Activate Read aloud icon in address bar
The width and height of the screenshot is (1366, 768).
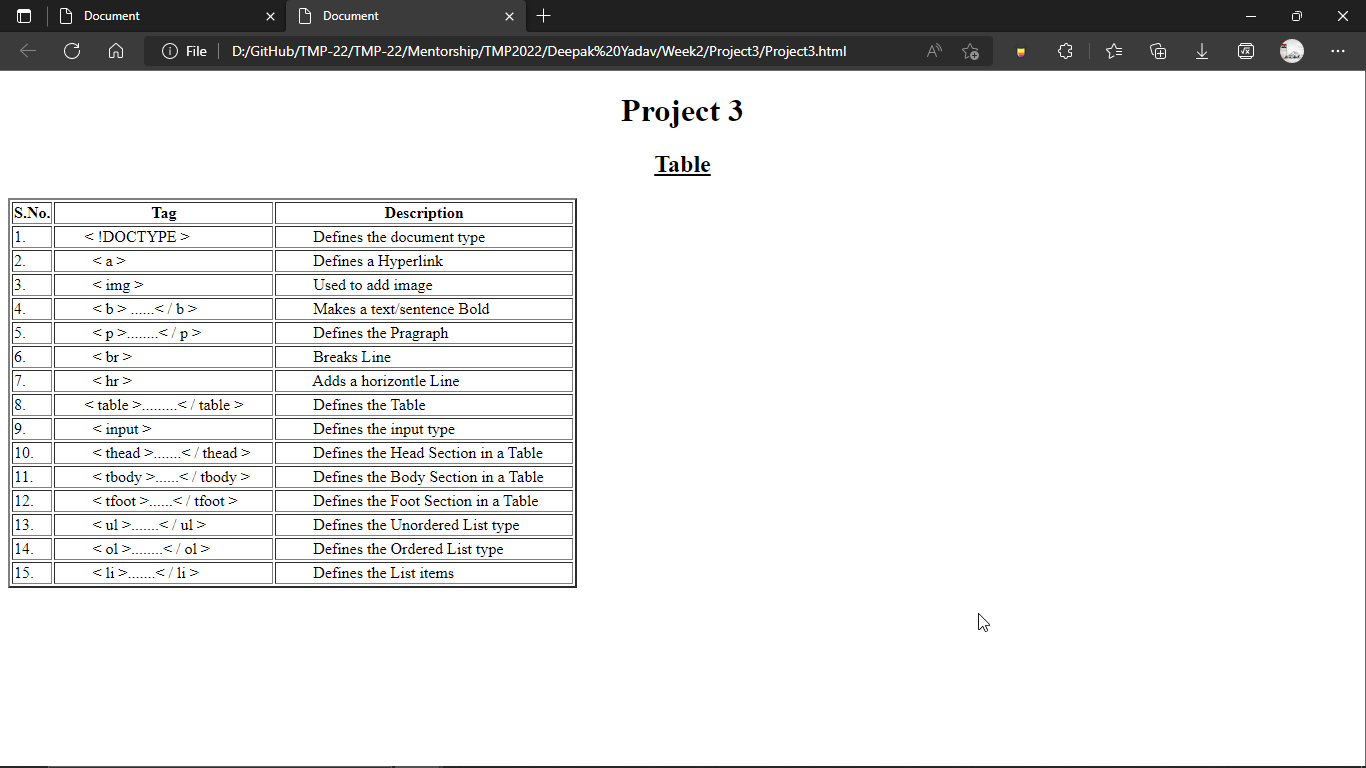(x=934, y=51)
